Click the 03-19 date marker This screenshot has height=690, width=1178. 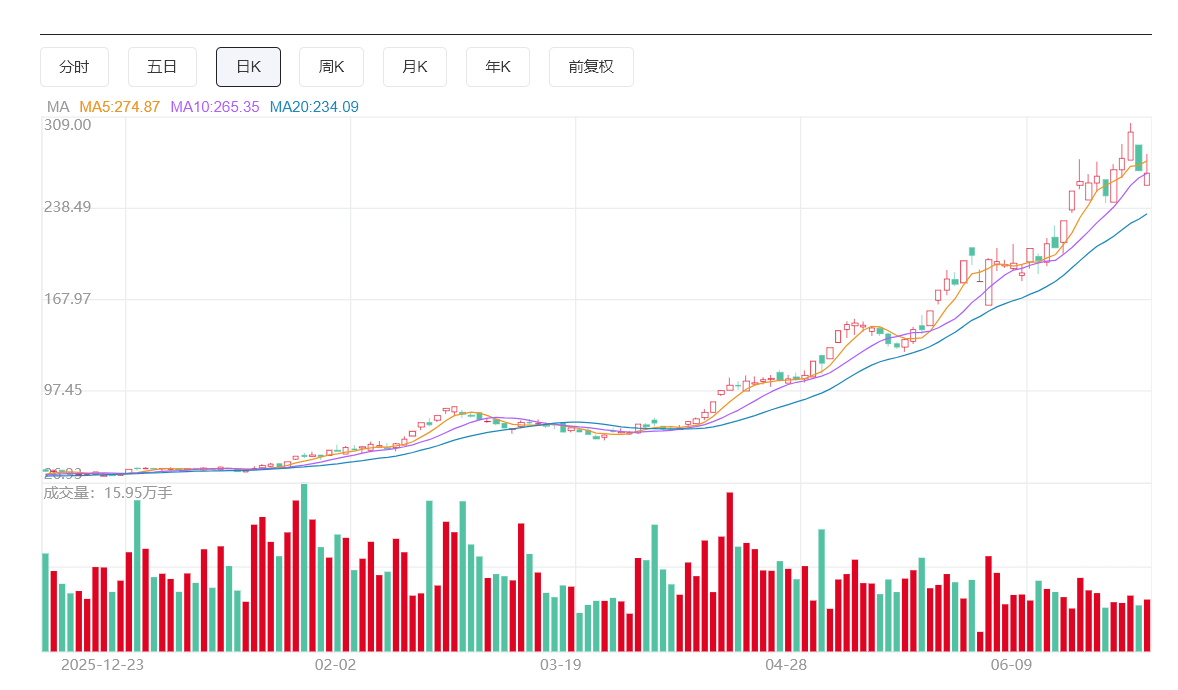(560, 664)
